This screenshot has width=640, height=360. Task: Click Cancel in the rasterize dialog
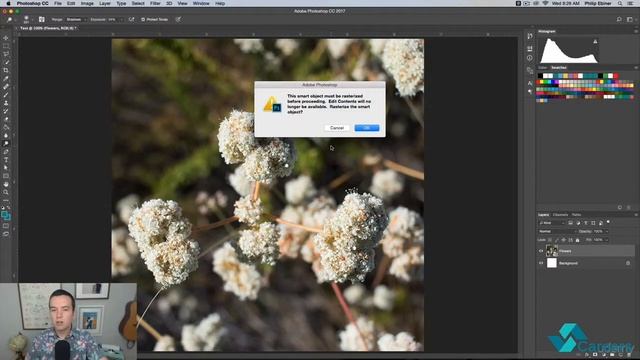[337, 128]
